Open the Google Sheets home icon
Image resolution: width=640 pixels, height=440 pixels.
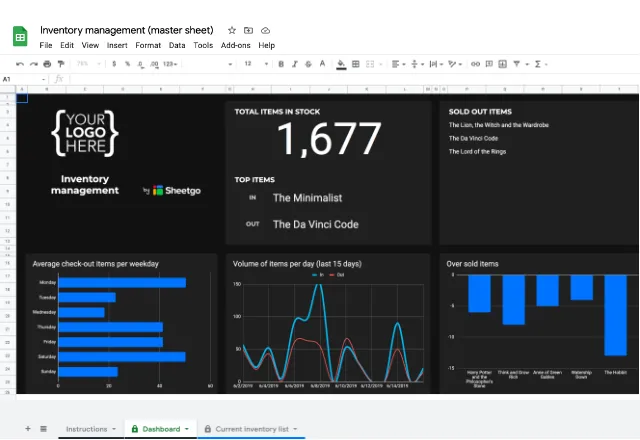20,36
